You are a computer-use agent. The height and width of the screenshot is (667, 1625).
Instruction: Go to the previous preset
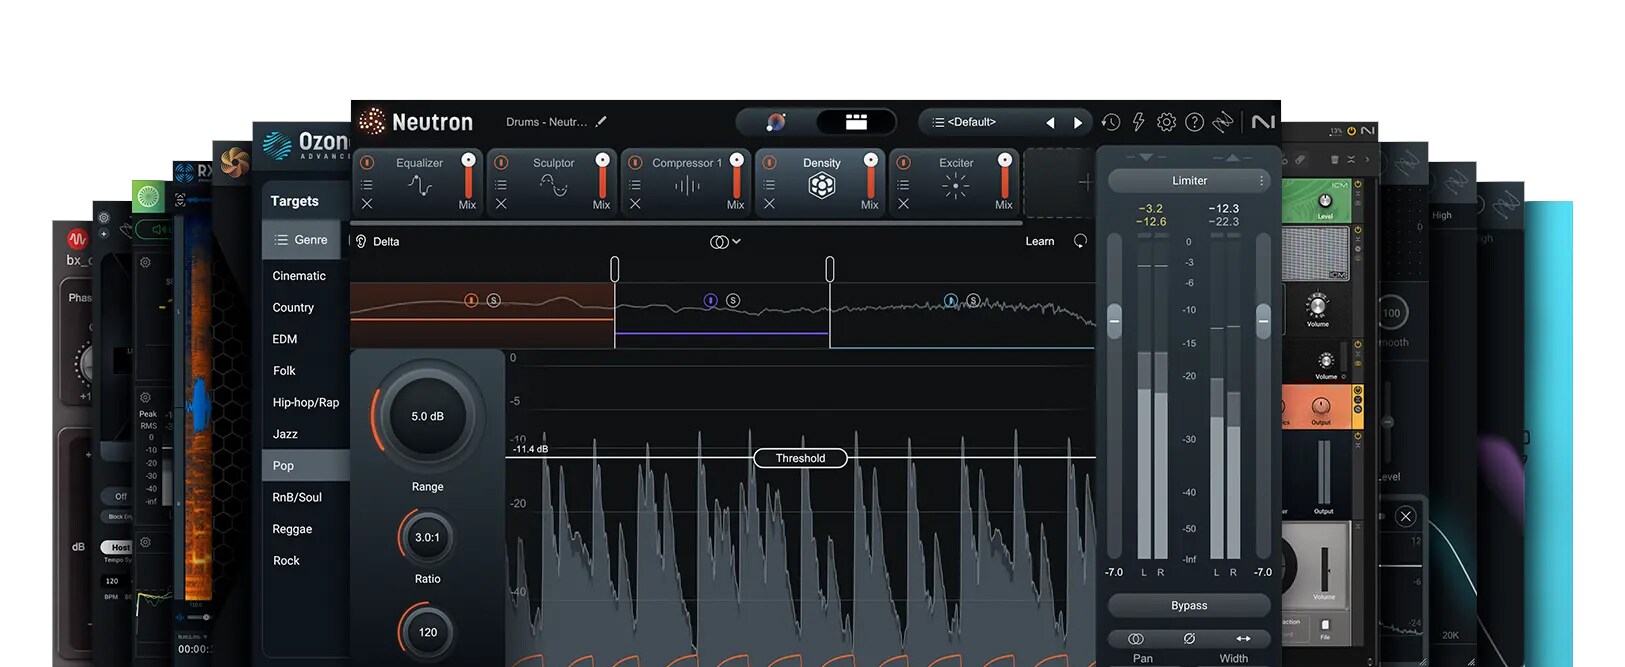tap(1050, 123)
